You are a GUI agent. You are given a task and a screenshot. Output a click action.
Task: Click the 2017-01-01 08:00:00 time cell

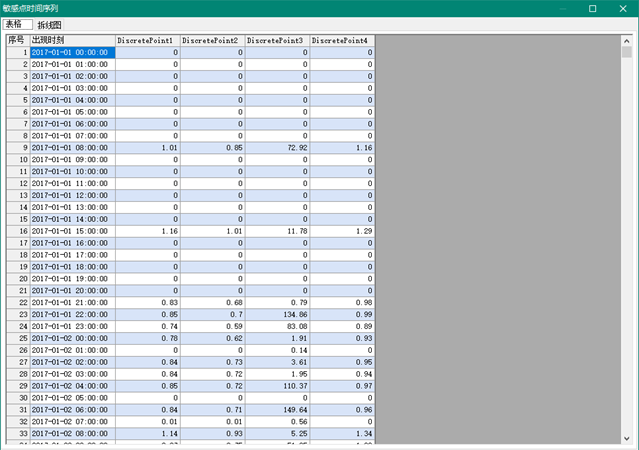[x=72, y=148]
